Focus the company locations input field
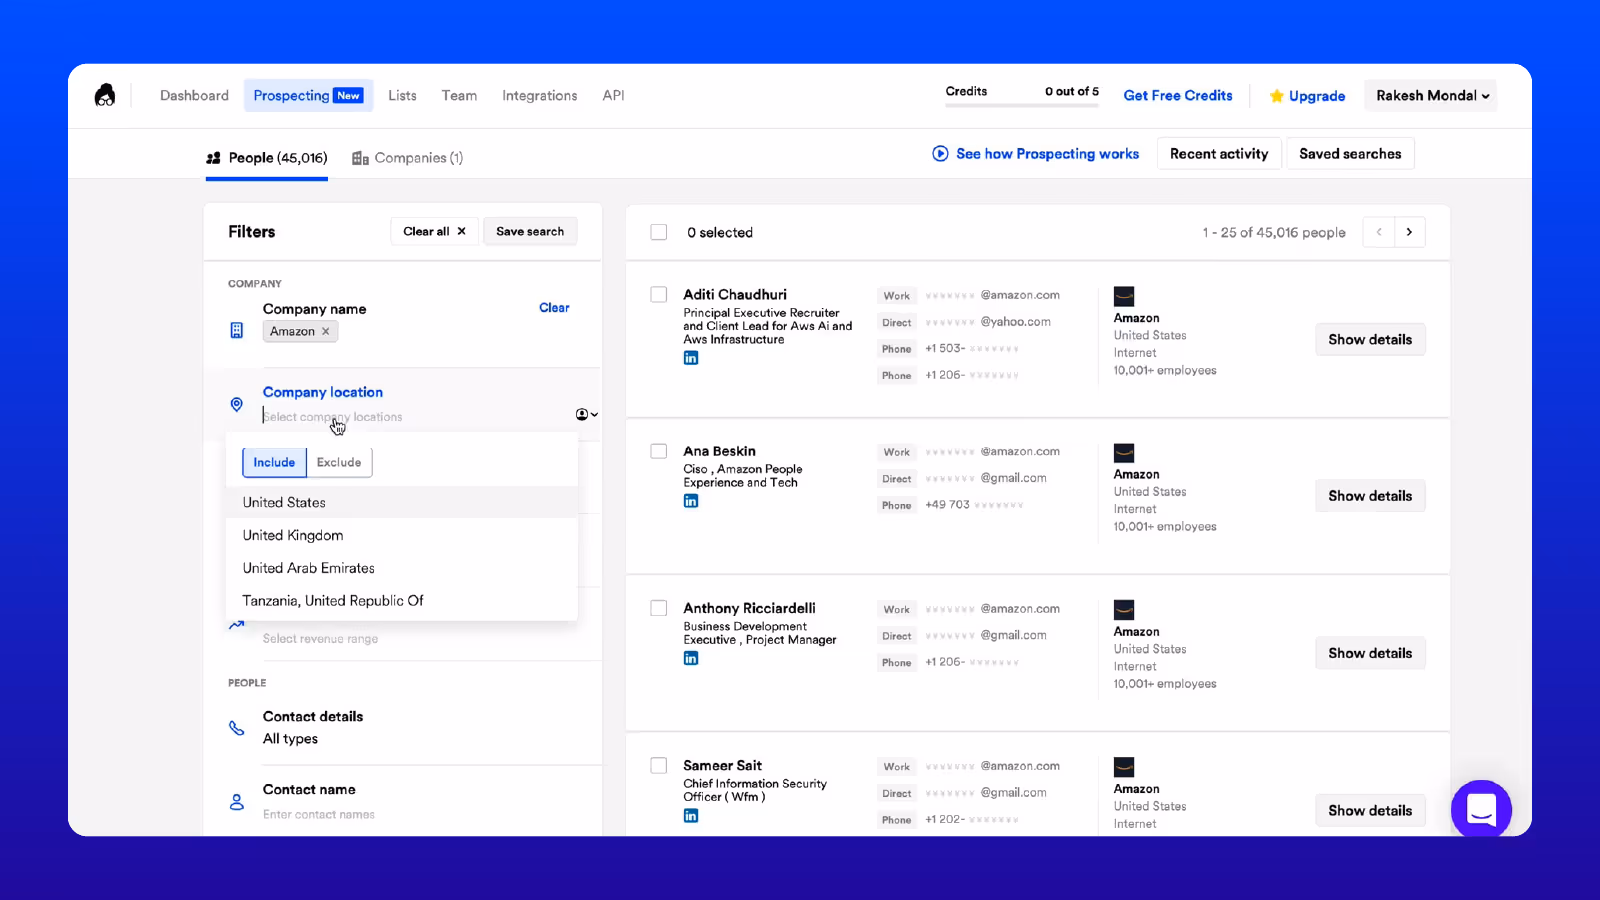Screen dimensions: 1600x900 click(x=416, y=417)
